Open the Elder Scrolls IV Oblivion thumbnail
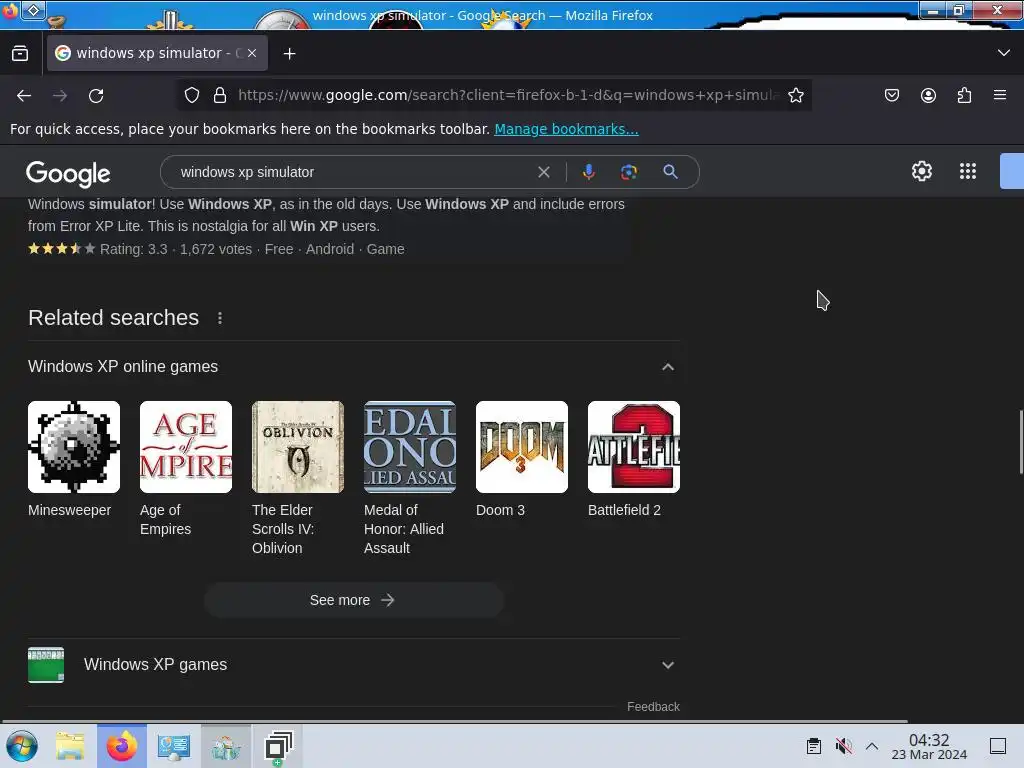This screenshot has height=768, width=1024. pyautogui.click(x=298, y=447)
